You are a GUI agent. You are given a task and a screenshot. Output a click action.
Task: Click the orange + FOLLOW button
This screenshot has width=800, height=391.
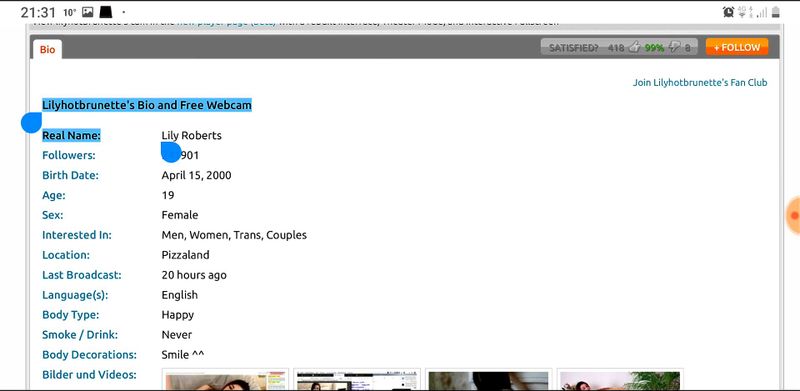(737, 47)
